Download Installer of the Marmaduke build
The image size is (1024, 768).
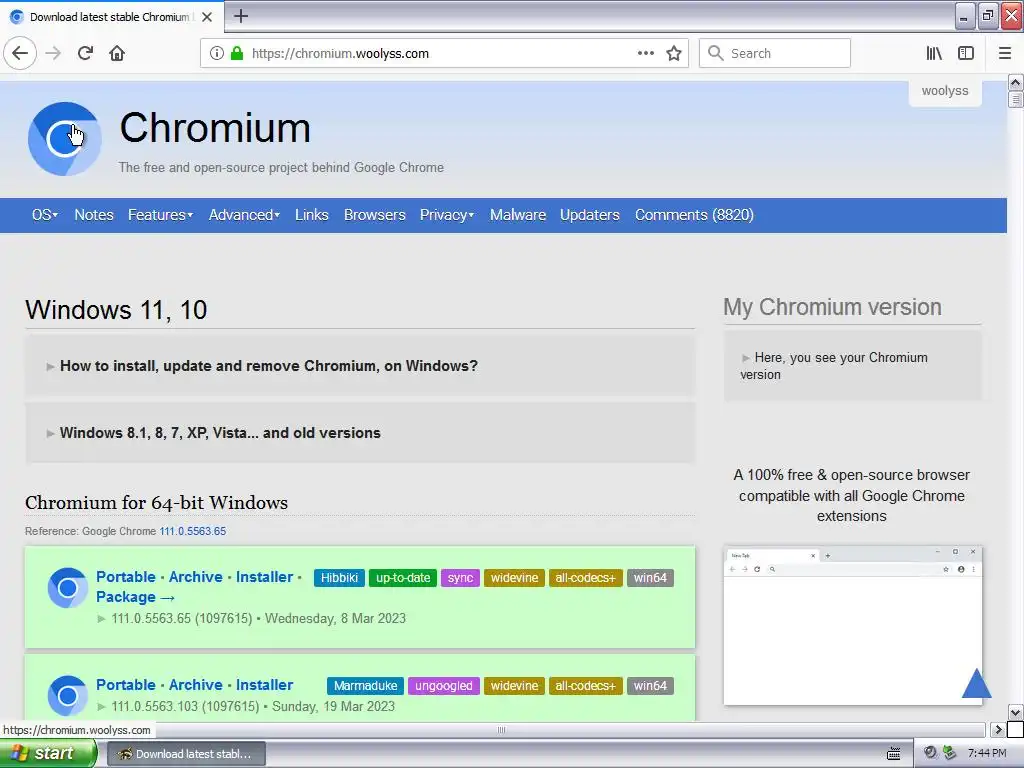(264, 685)
